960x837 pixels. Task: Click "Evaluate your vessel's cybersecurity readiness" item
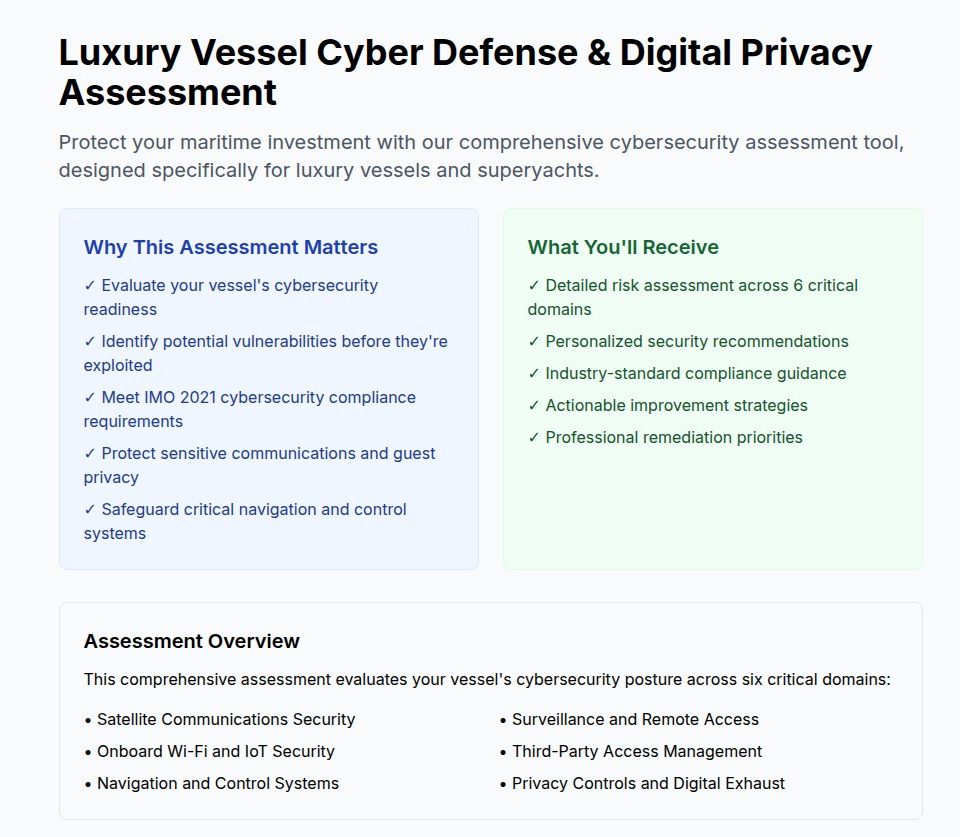[231, 297]
